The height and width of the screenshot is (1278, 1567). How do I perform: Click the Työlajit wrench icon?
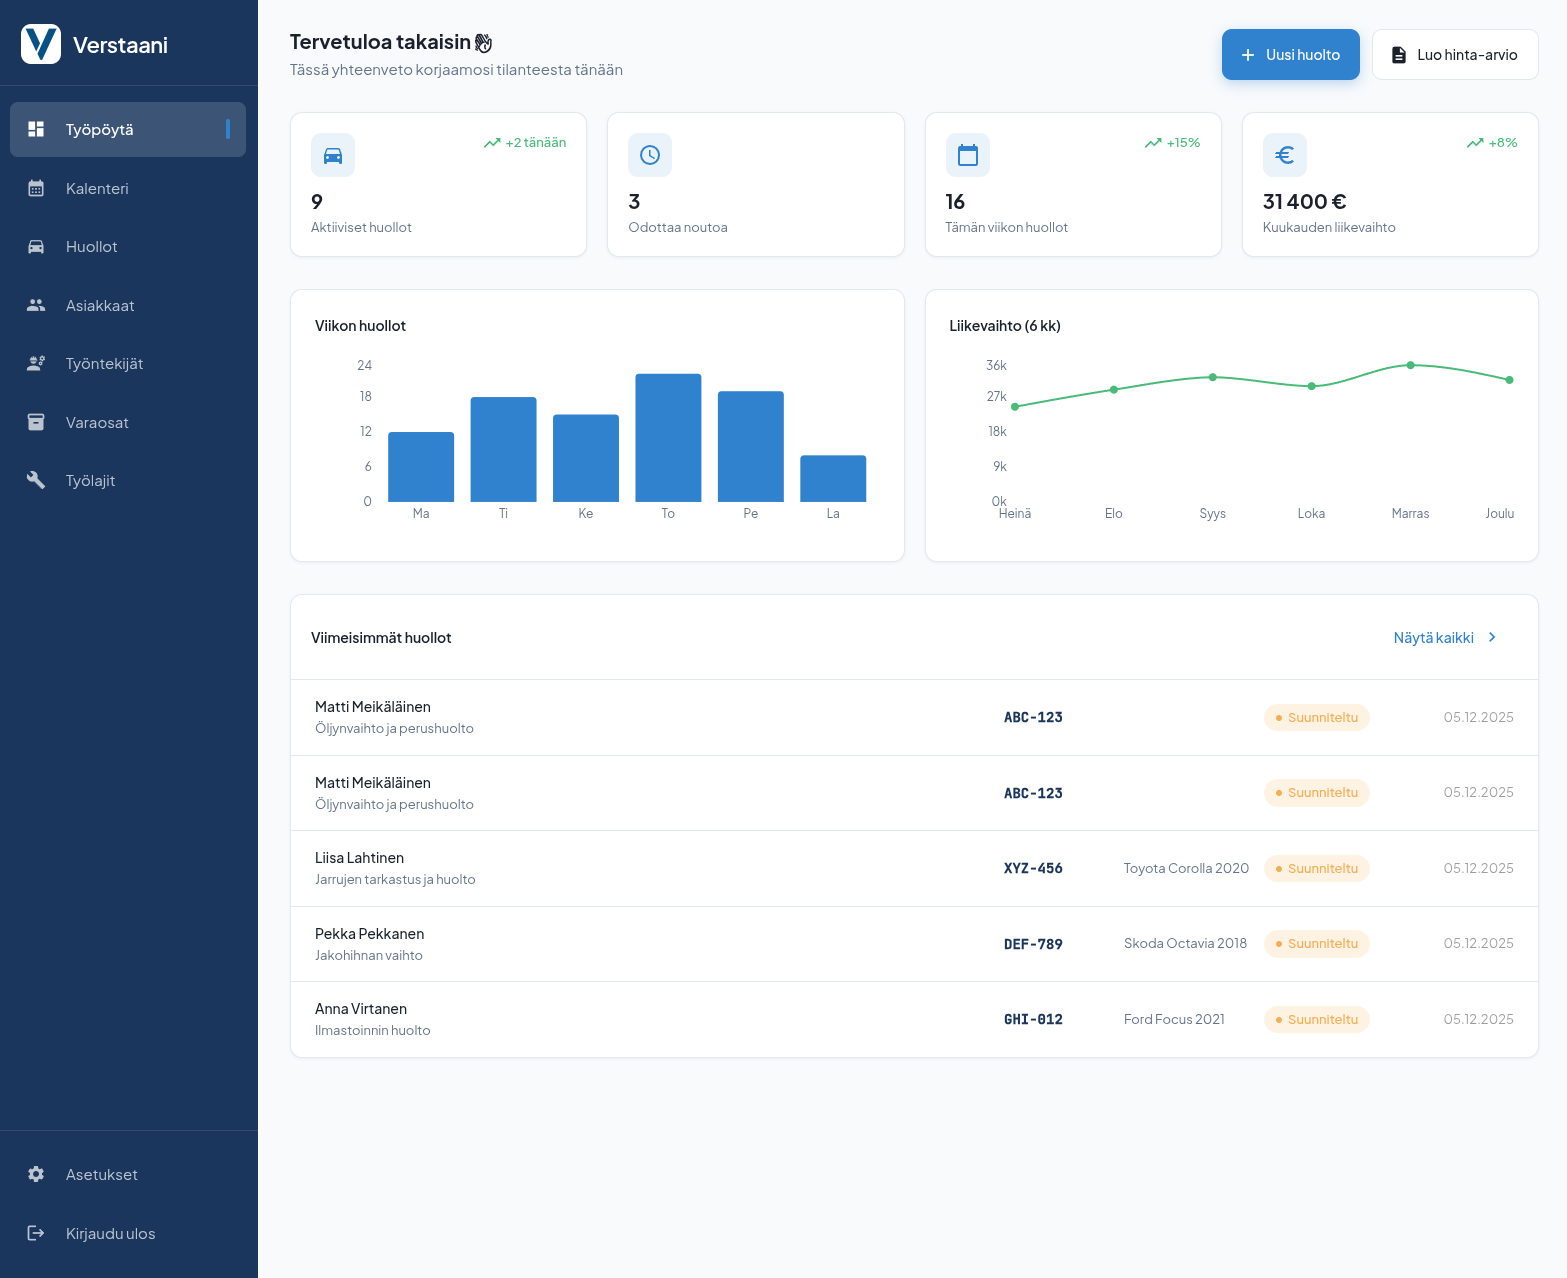point(36,480)
